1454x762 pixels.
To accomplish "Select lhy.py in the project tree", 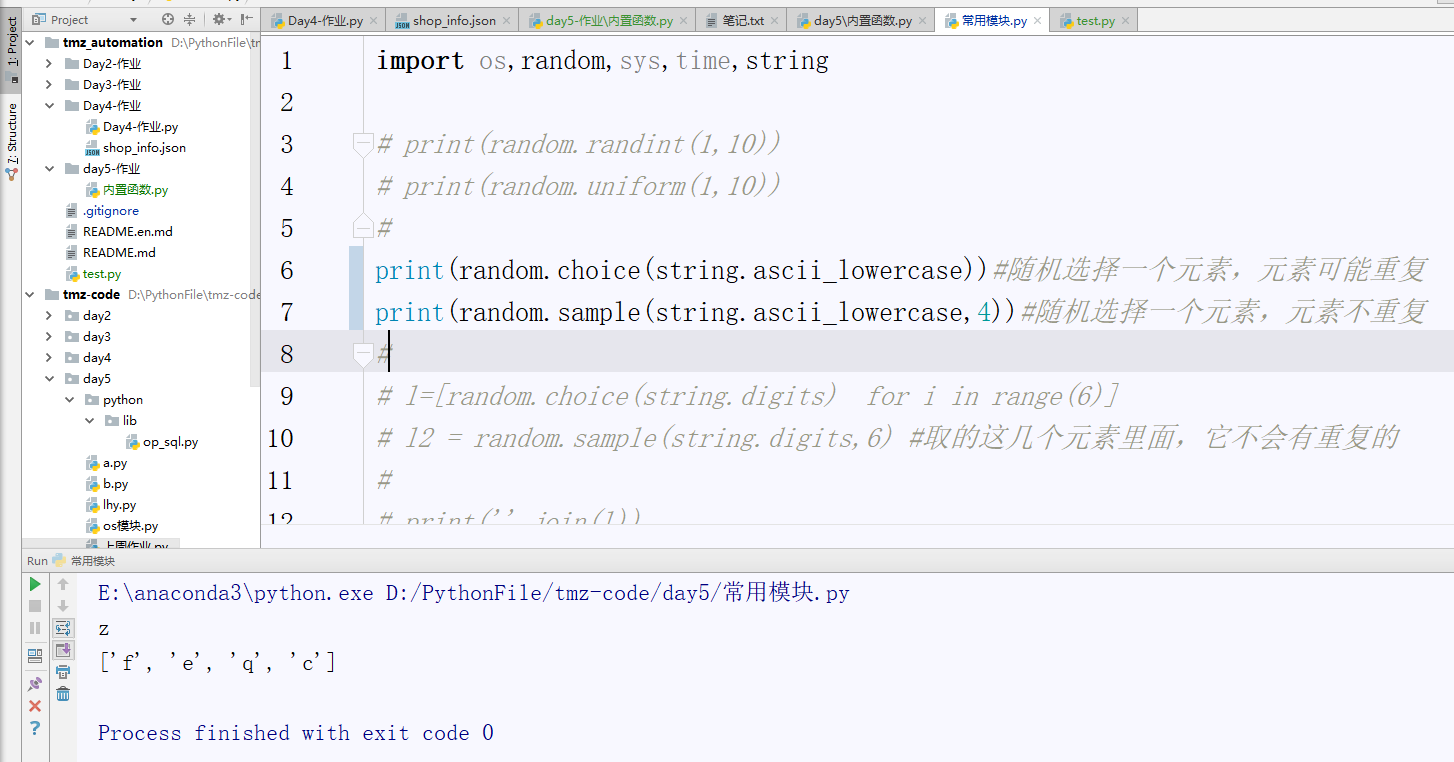I will pyautogui.click(x=120, y=504).
